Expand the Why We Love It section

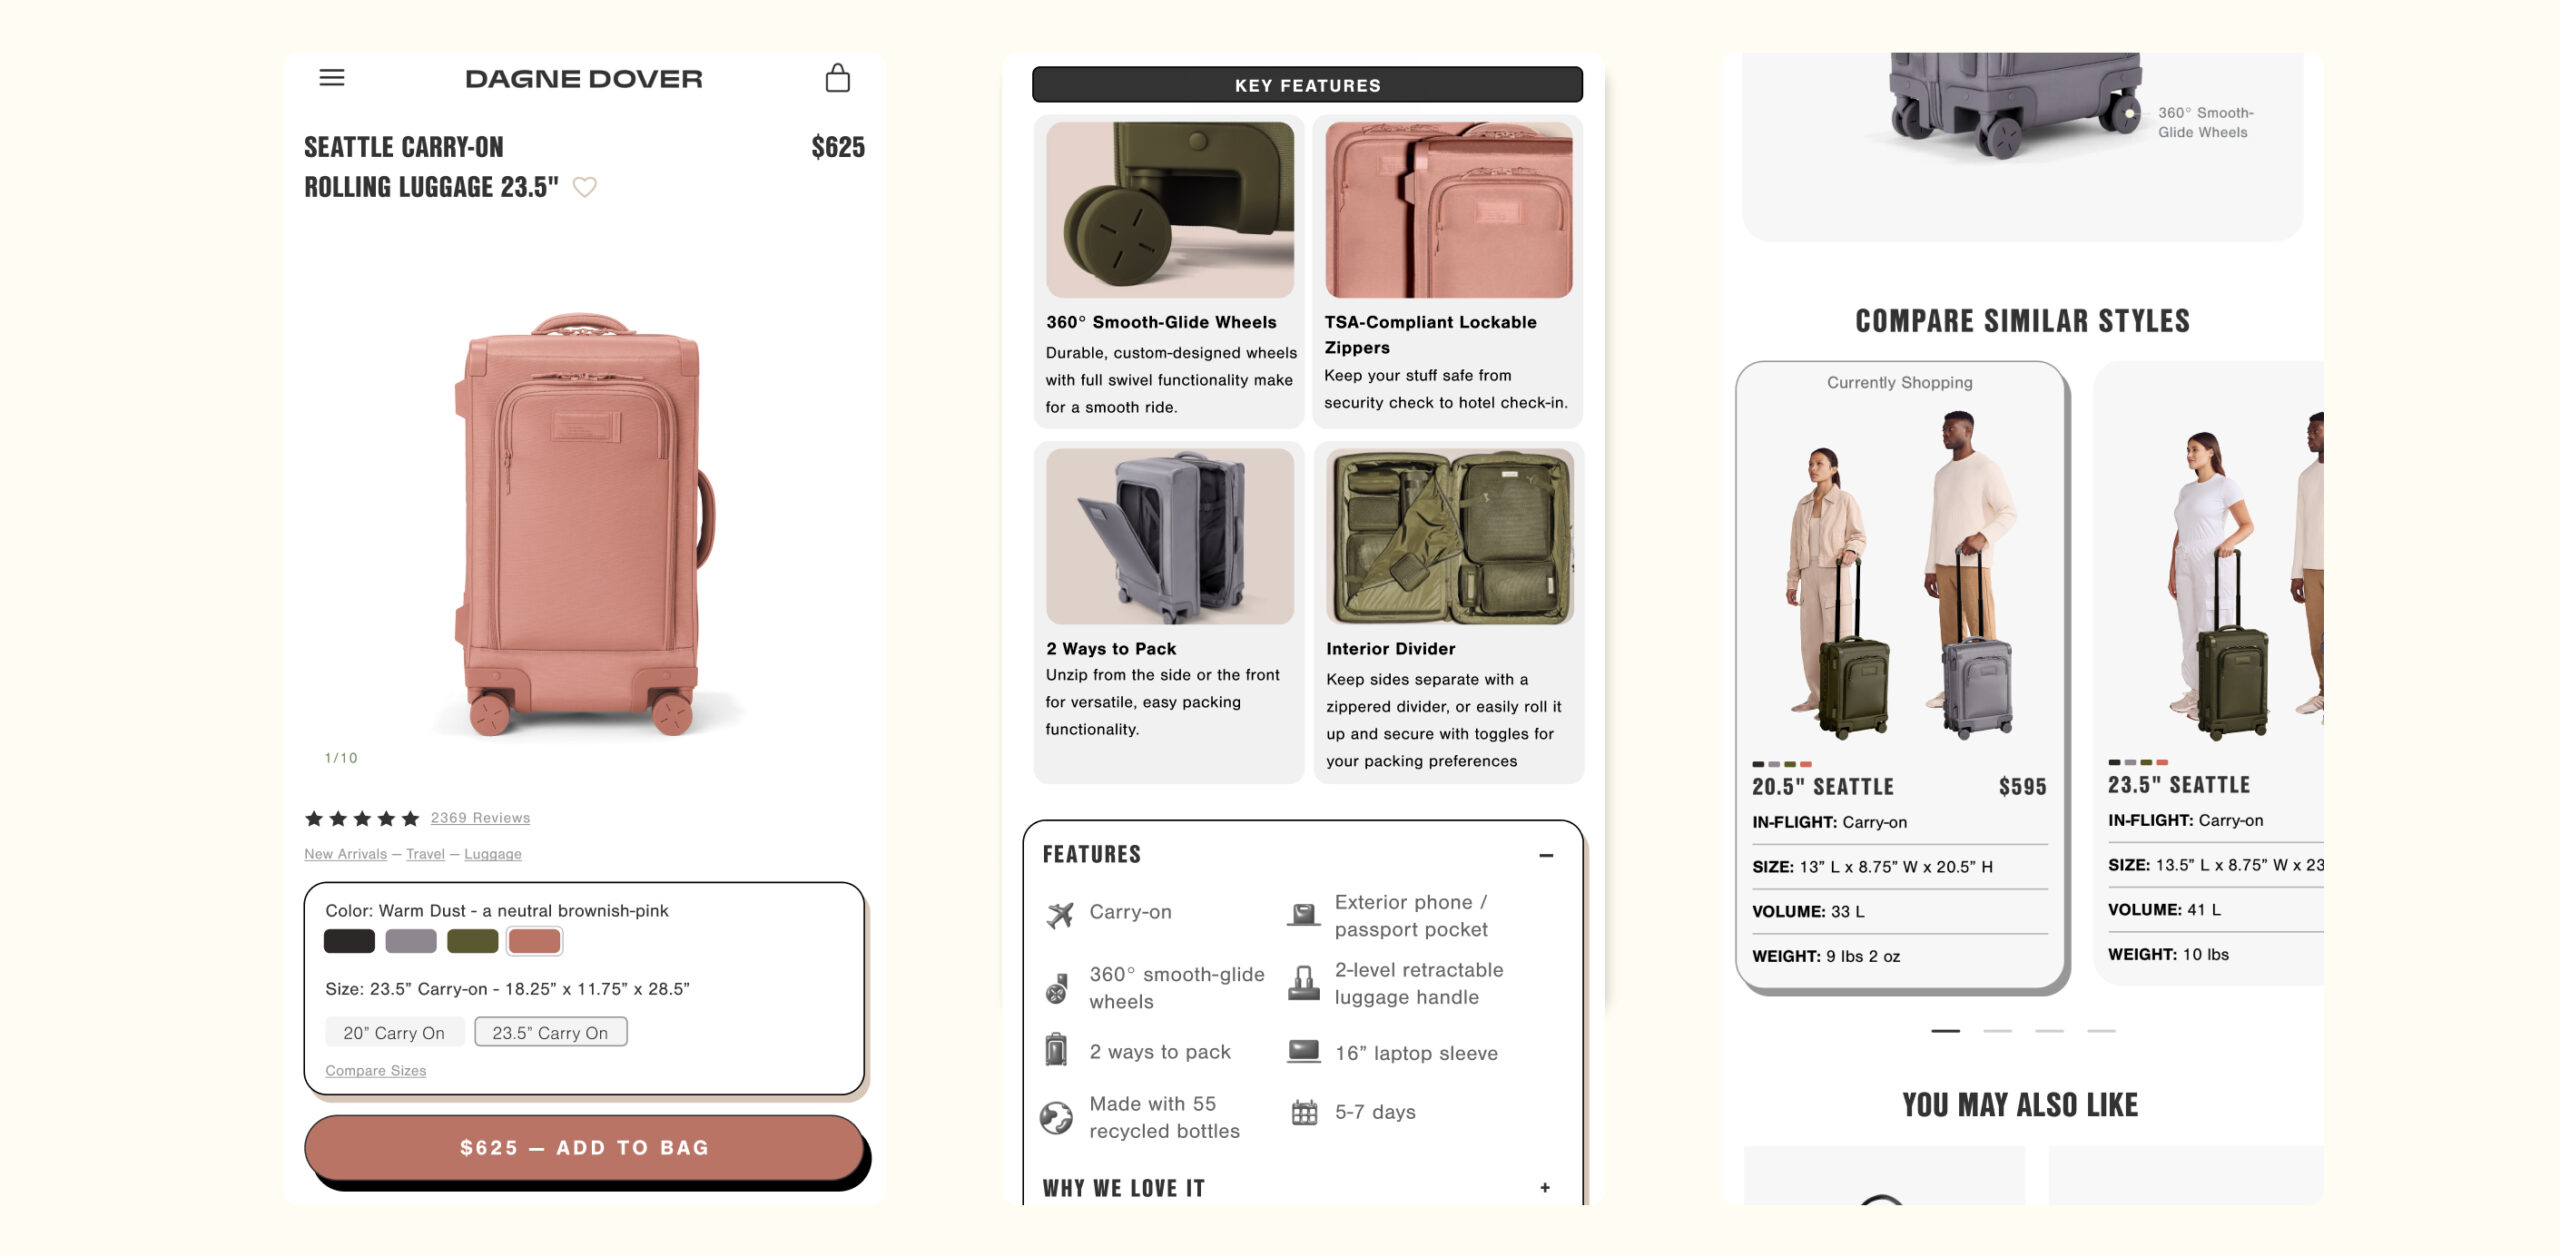tap(1545, 1188)
